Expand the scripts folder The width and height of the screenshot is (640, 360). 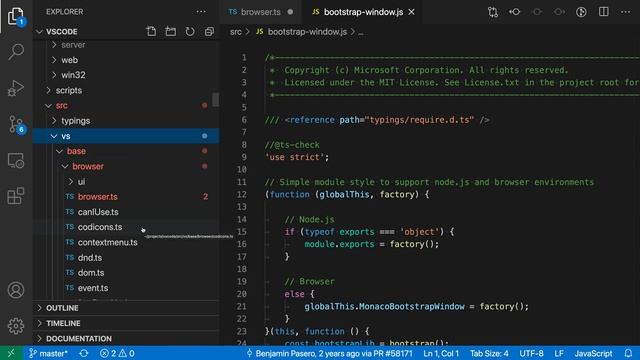(x=49, y=90)
